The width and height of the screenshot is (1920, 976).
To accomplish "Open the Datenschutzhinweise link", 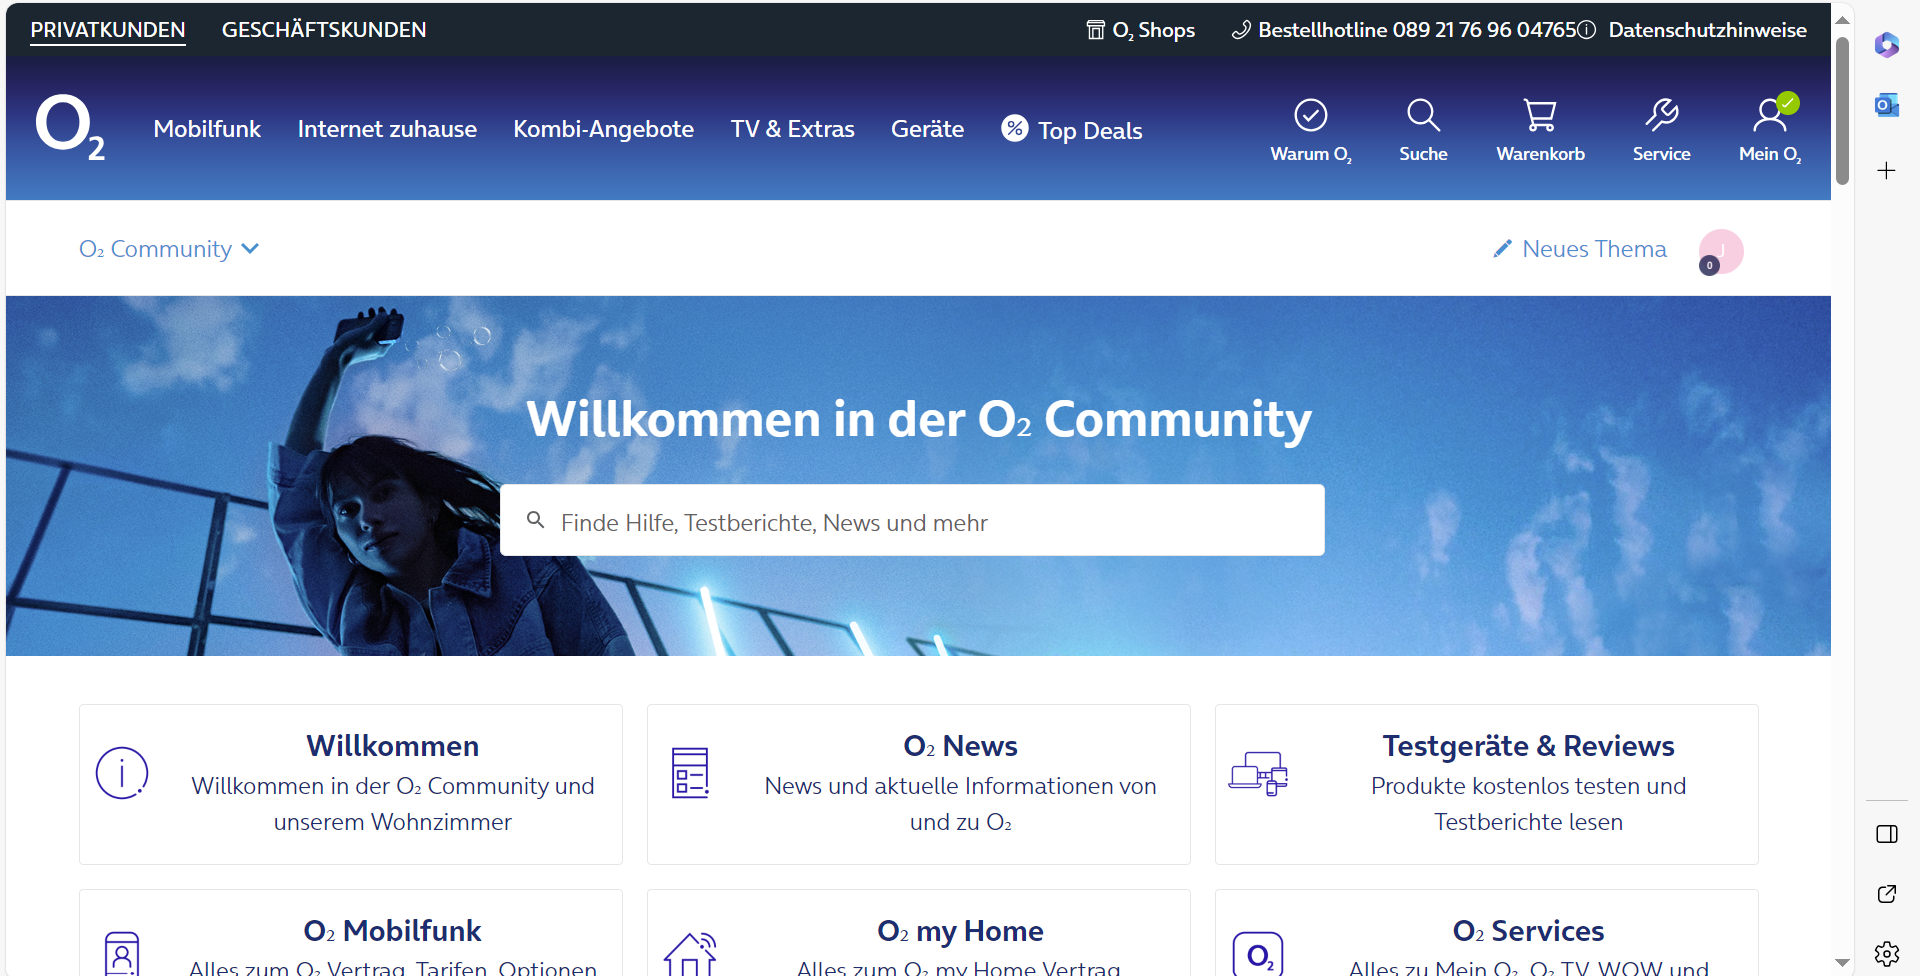I will point(1707,30).
